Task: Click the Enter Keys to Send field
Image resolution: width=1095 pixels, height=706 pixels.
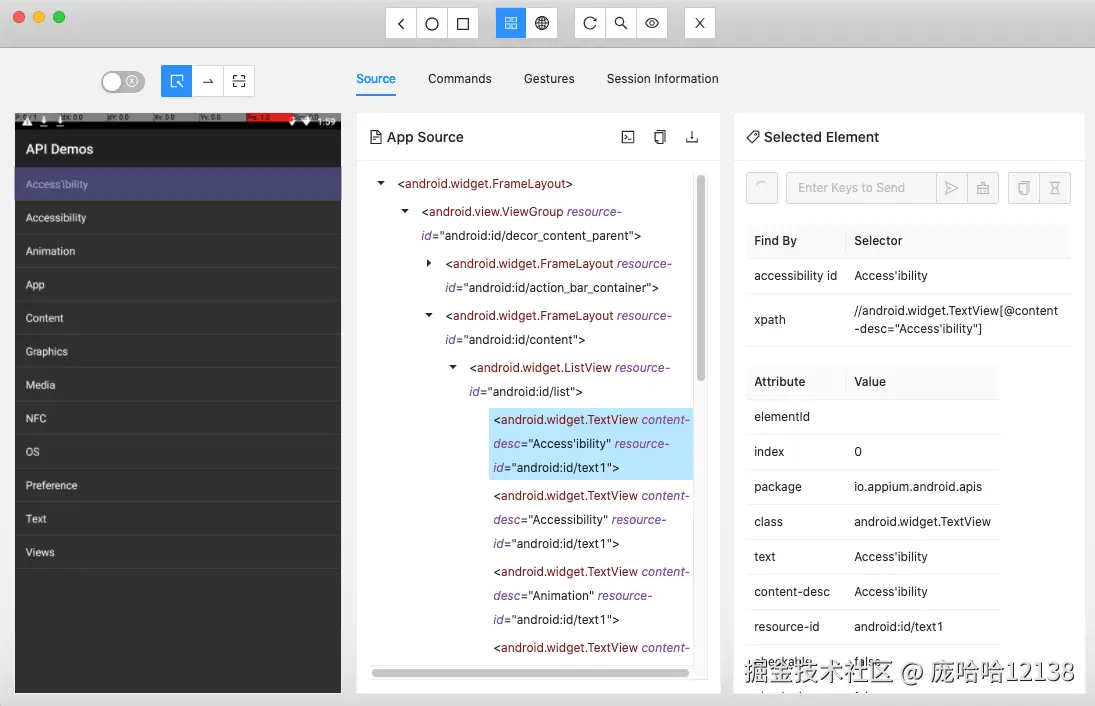Action: pyautogui.click(x=861, y=188)
